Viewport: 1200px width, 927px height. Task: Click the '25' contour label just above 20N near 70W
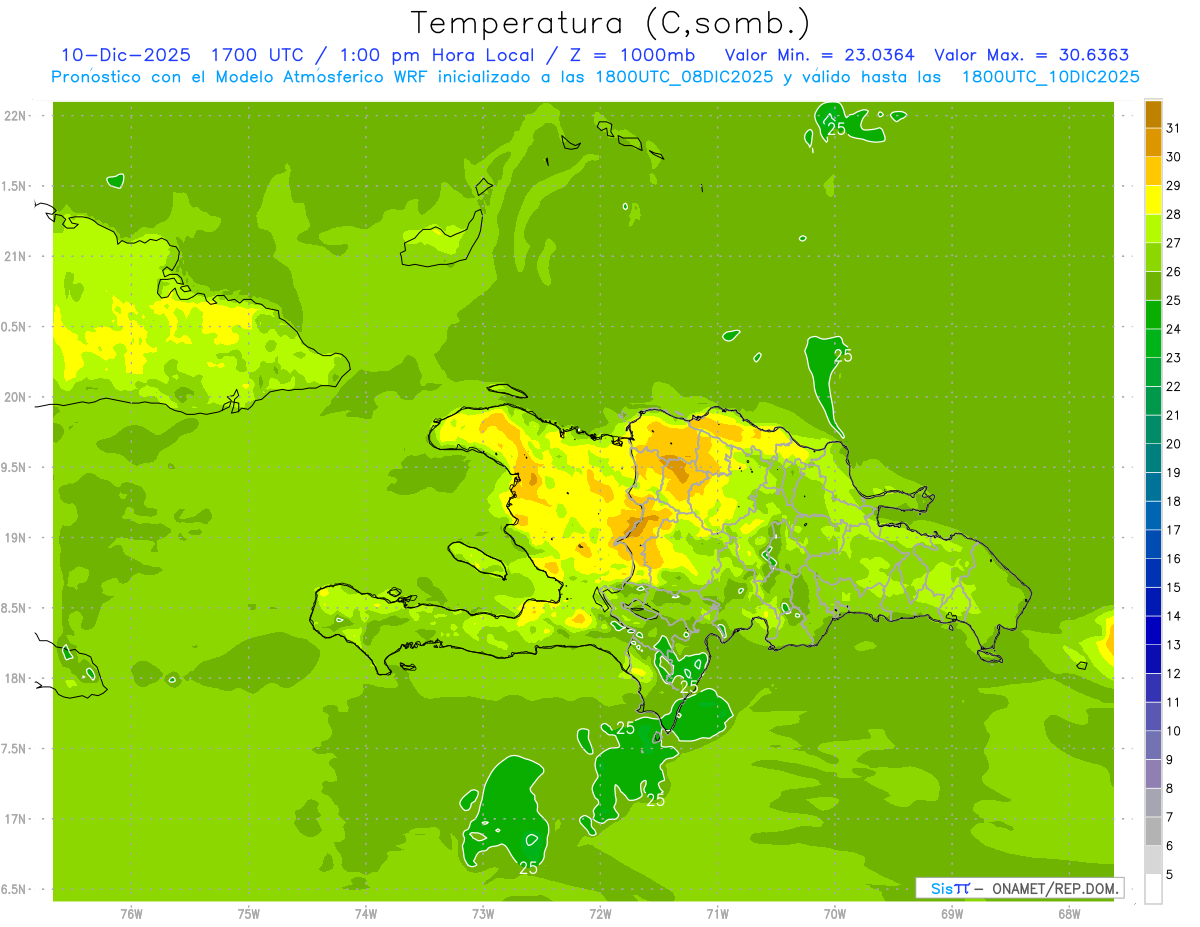[x=843, y=355]
